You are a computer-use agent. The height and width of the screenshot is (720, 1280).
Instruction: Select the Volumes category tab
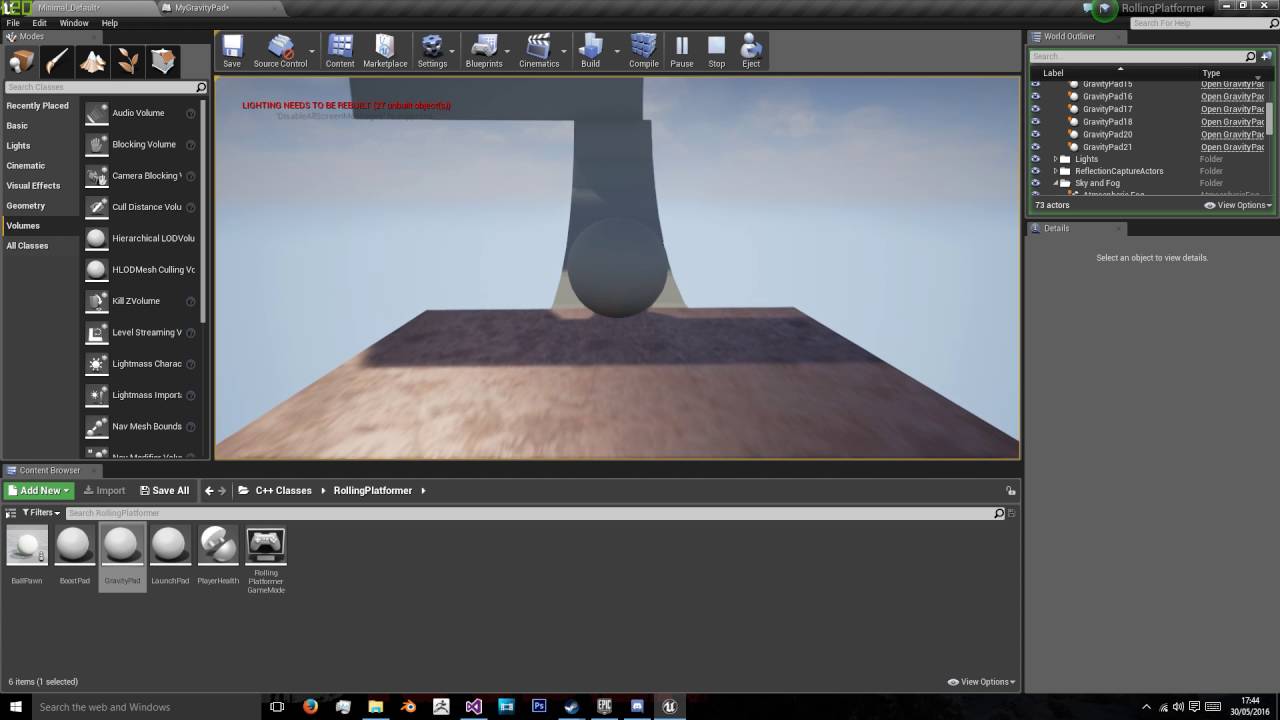point(40,226)
